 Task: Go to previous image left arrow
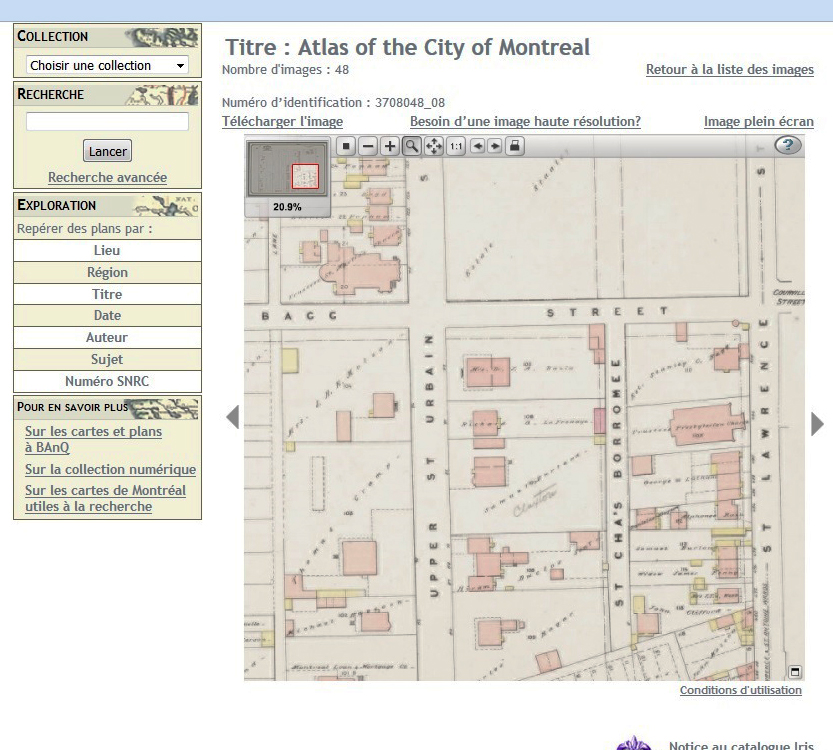pos(233,417)
